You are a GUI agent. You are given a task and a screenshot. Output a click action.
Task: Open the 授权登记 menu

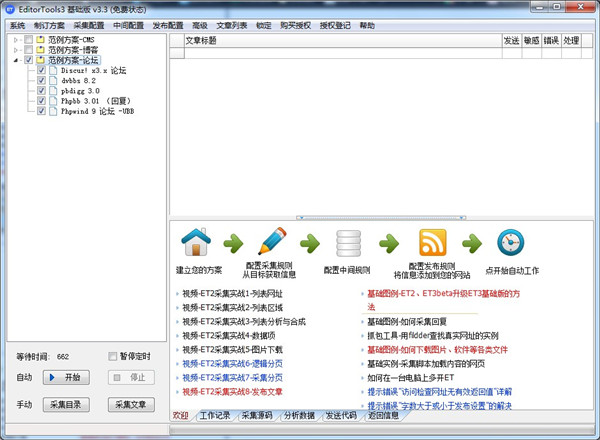coord(335,26)
